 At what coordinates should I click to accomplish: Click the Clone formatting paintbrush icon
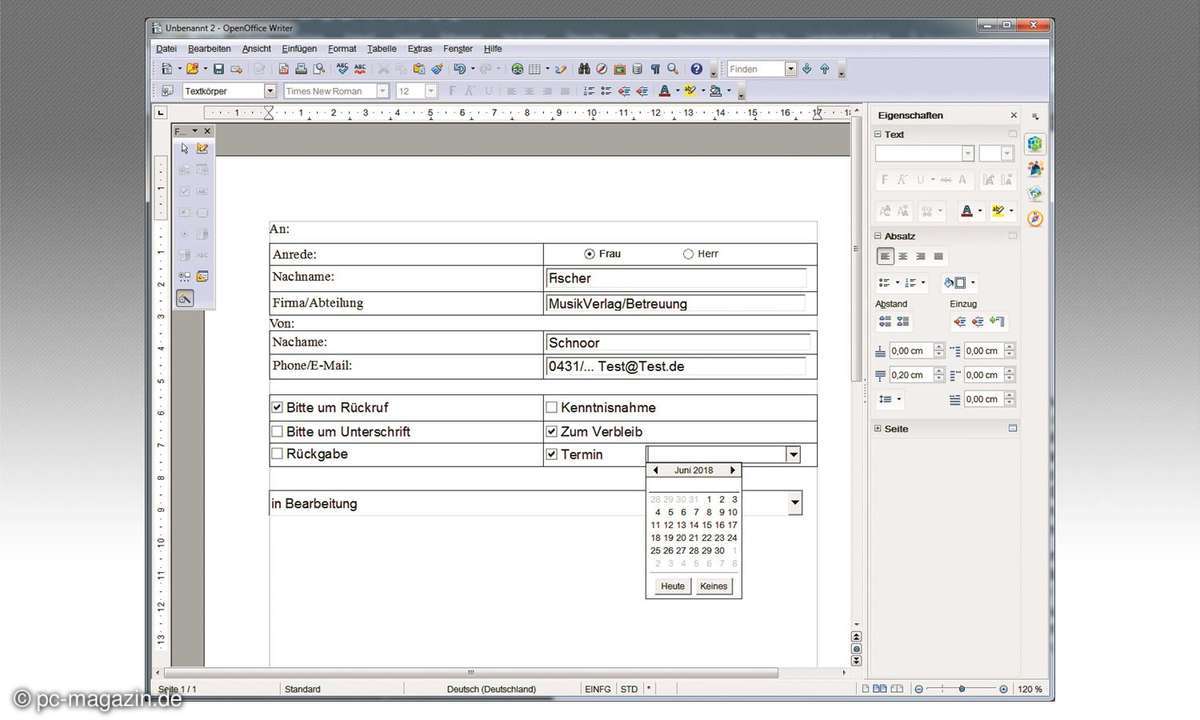click(437, 69)
